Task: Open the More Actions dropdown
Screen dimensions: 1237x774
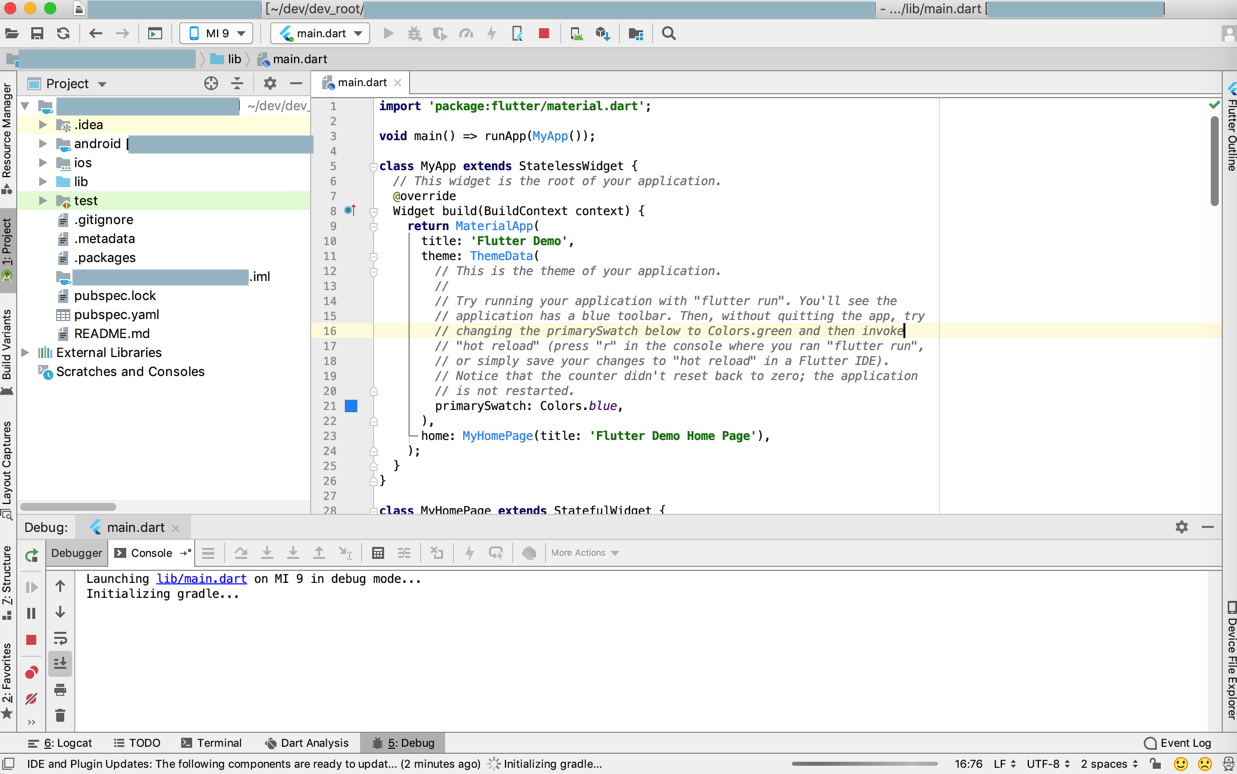Action: (x=585, y=553)
